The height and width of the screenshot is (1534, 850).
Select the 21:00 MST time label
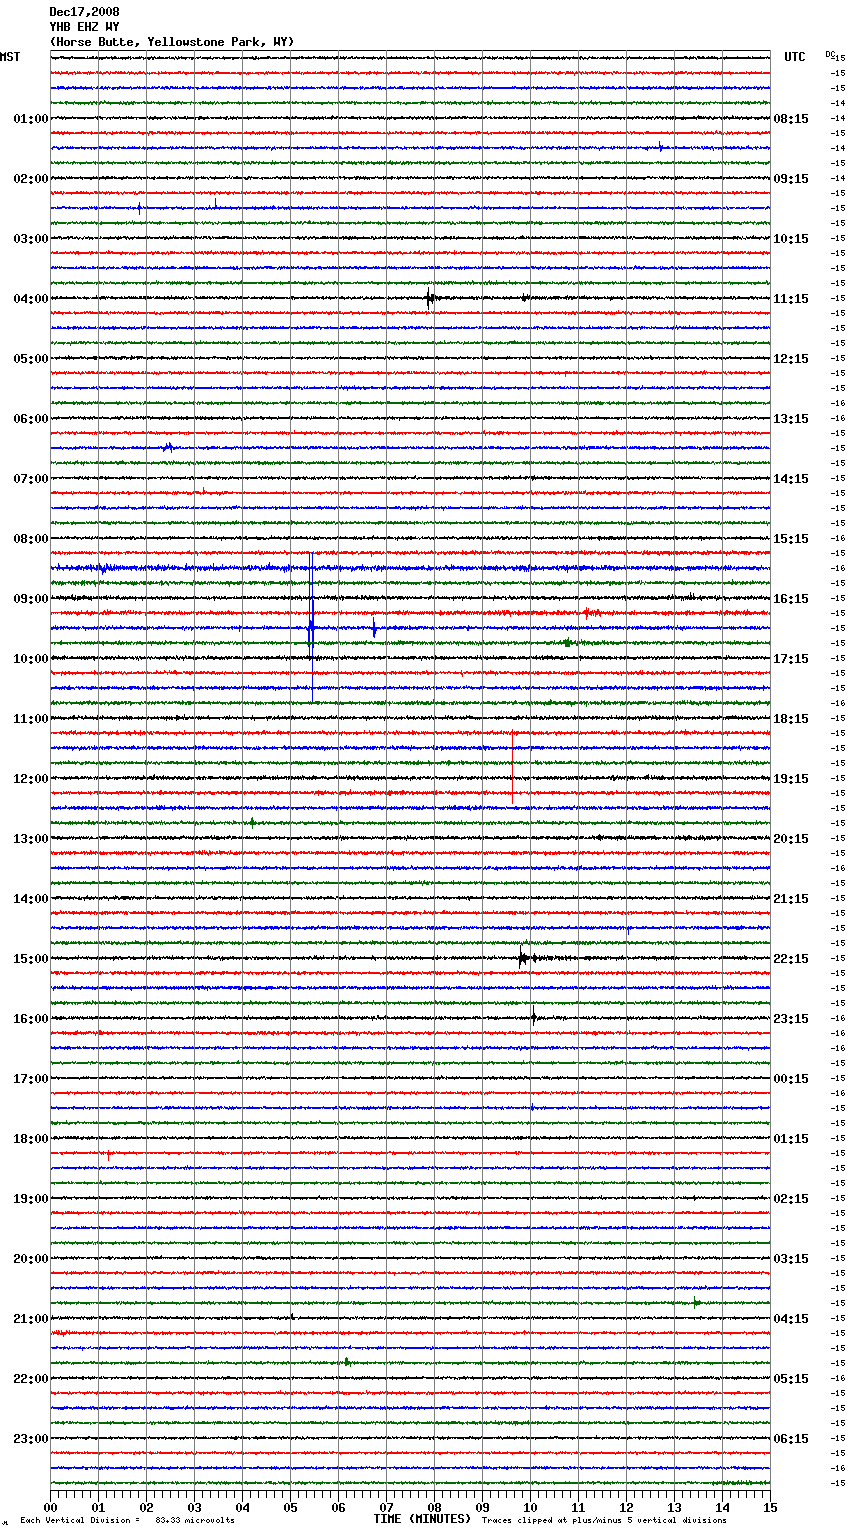point(31,1319)
